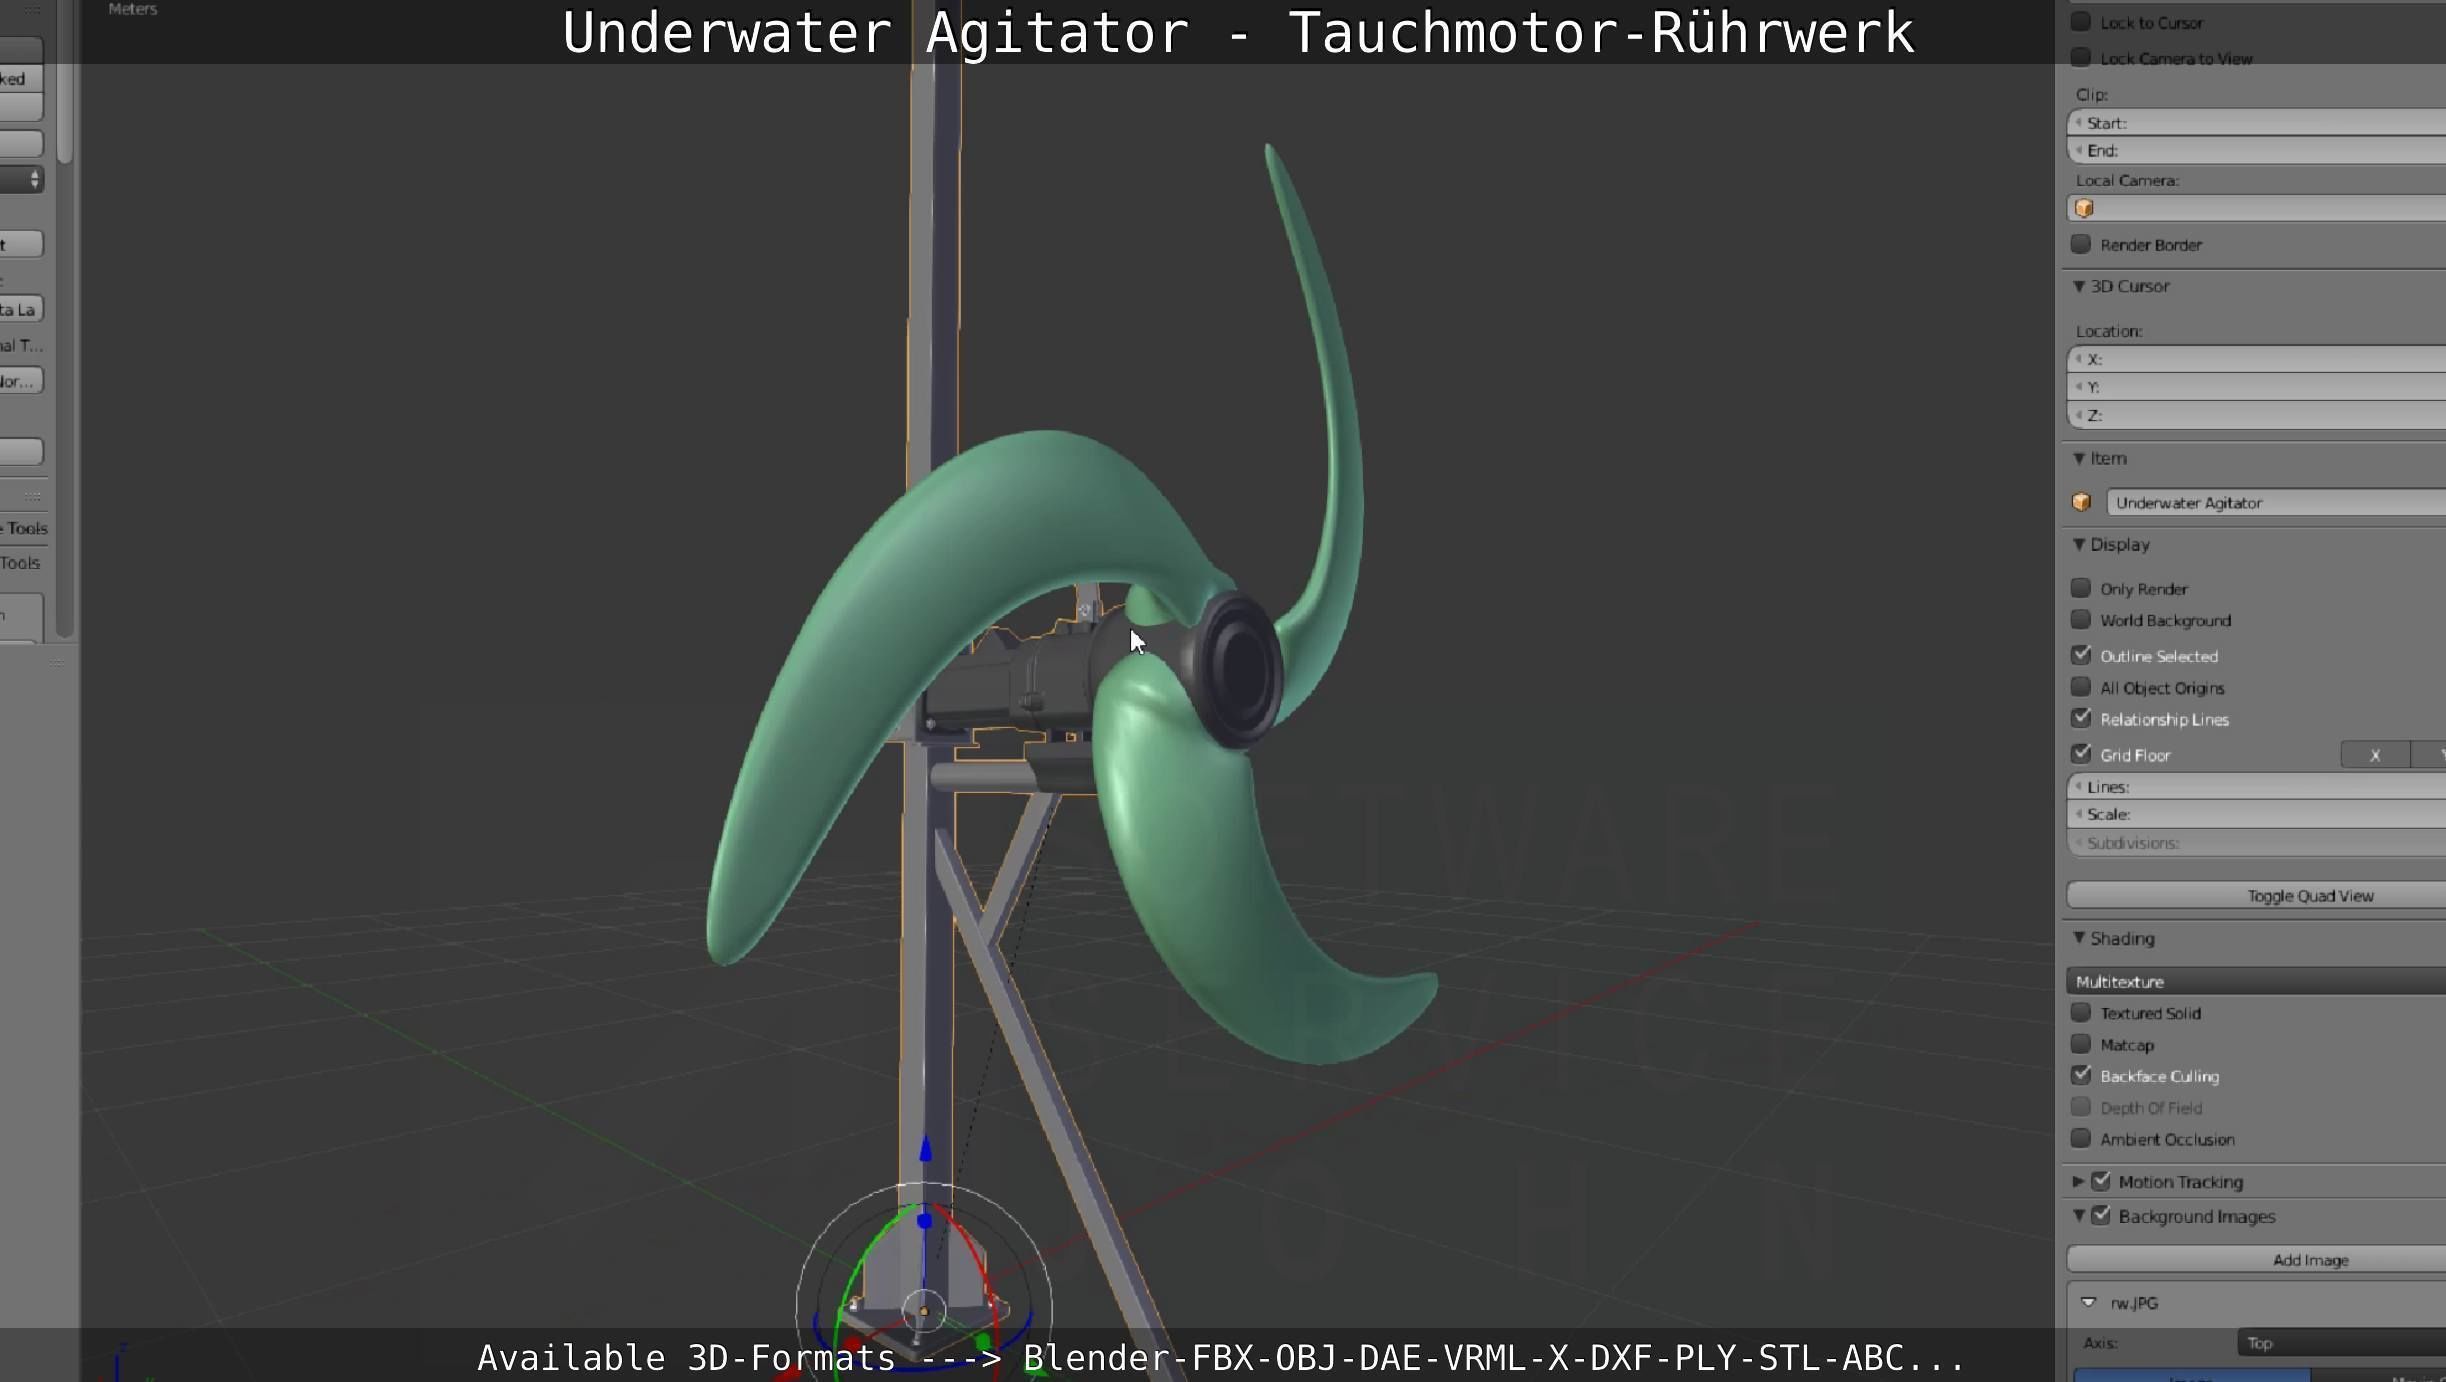
Task: Turn on the Matcap checkbox
Action: coord(2081,1044)
